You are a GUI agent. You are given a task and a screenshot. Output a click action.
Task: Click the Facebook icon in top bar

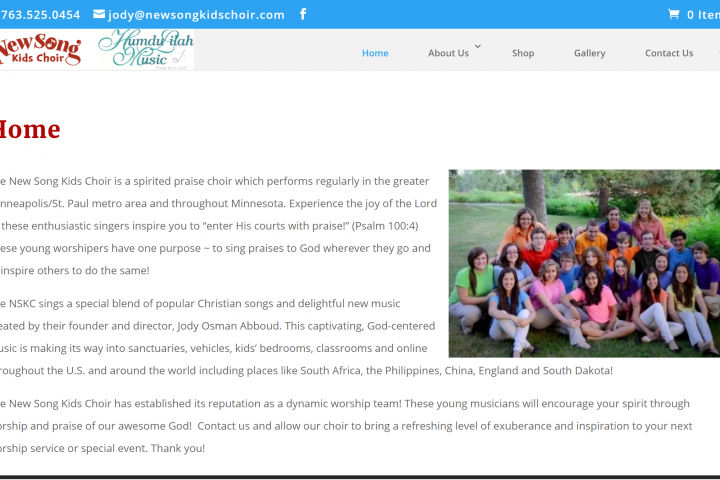(x=303, y=14)
